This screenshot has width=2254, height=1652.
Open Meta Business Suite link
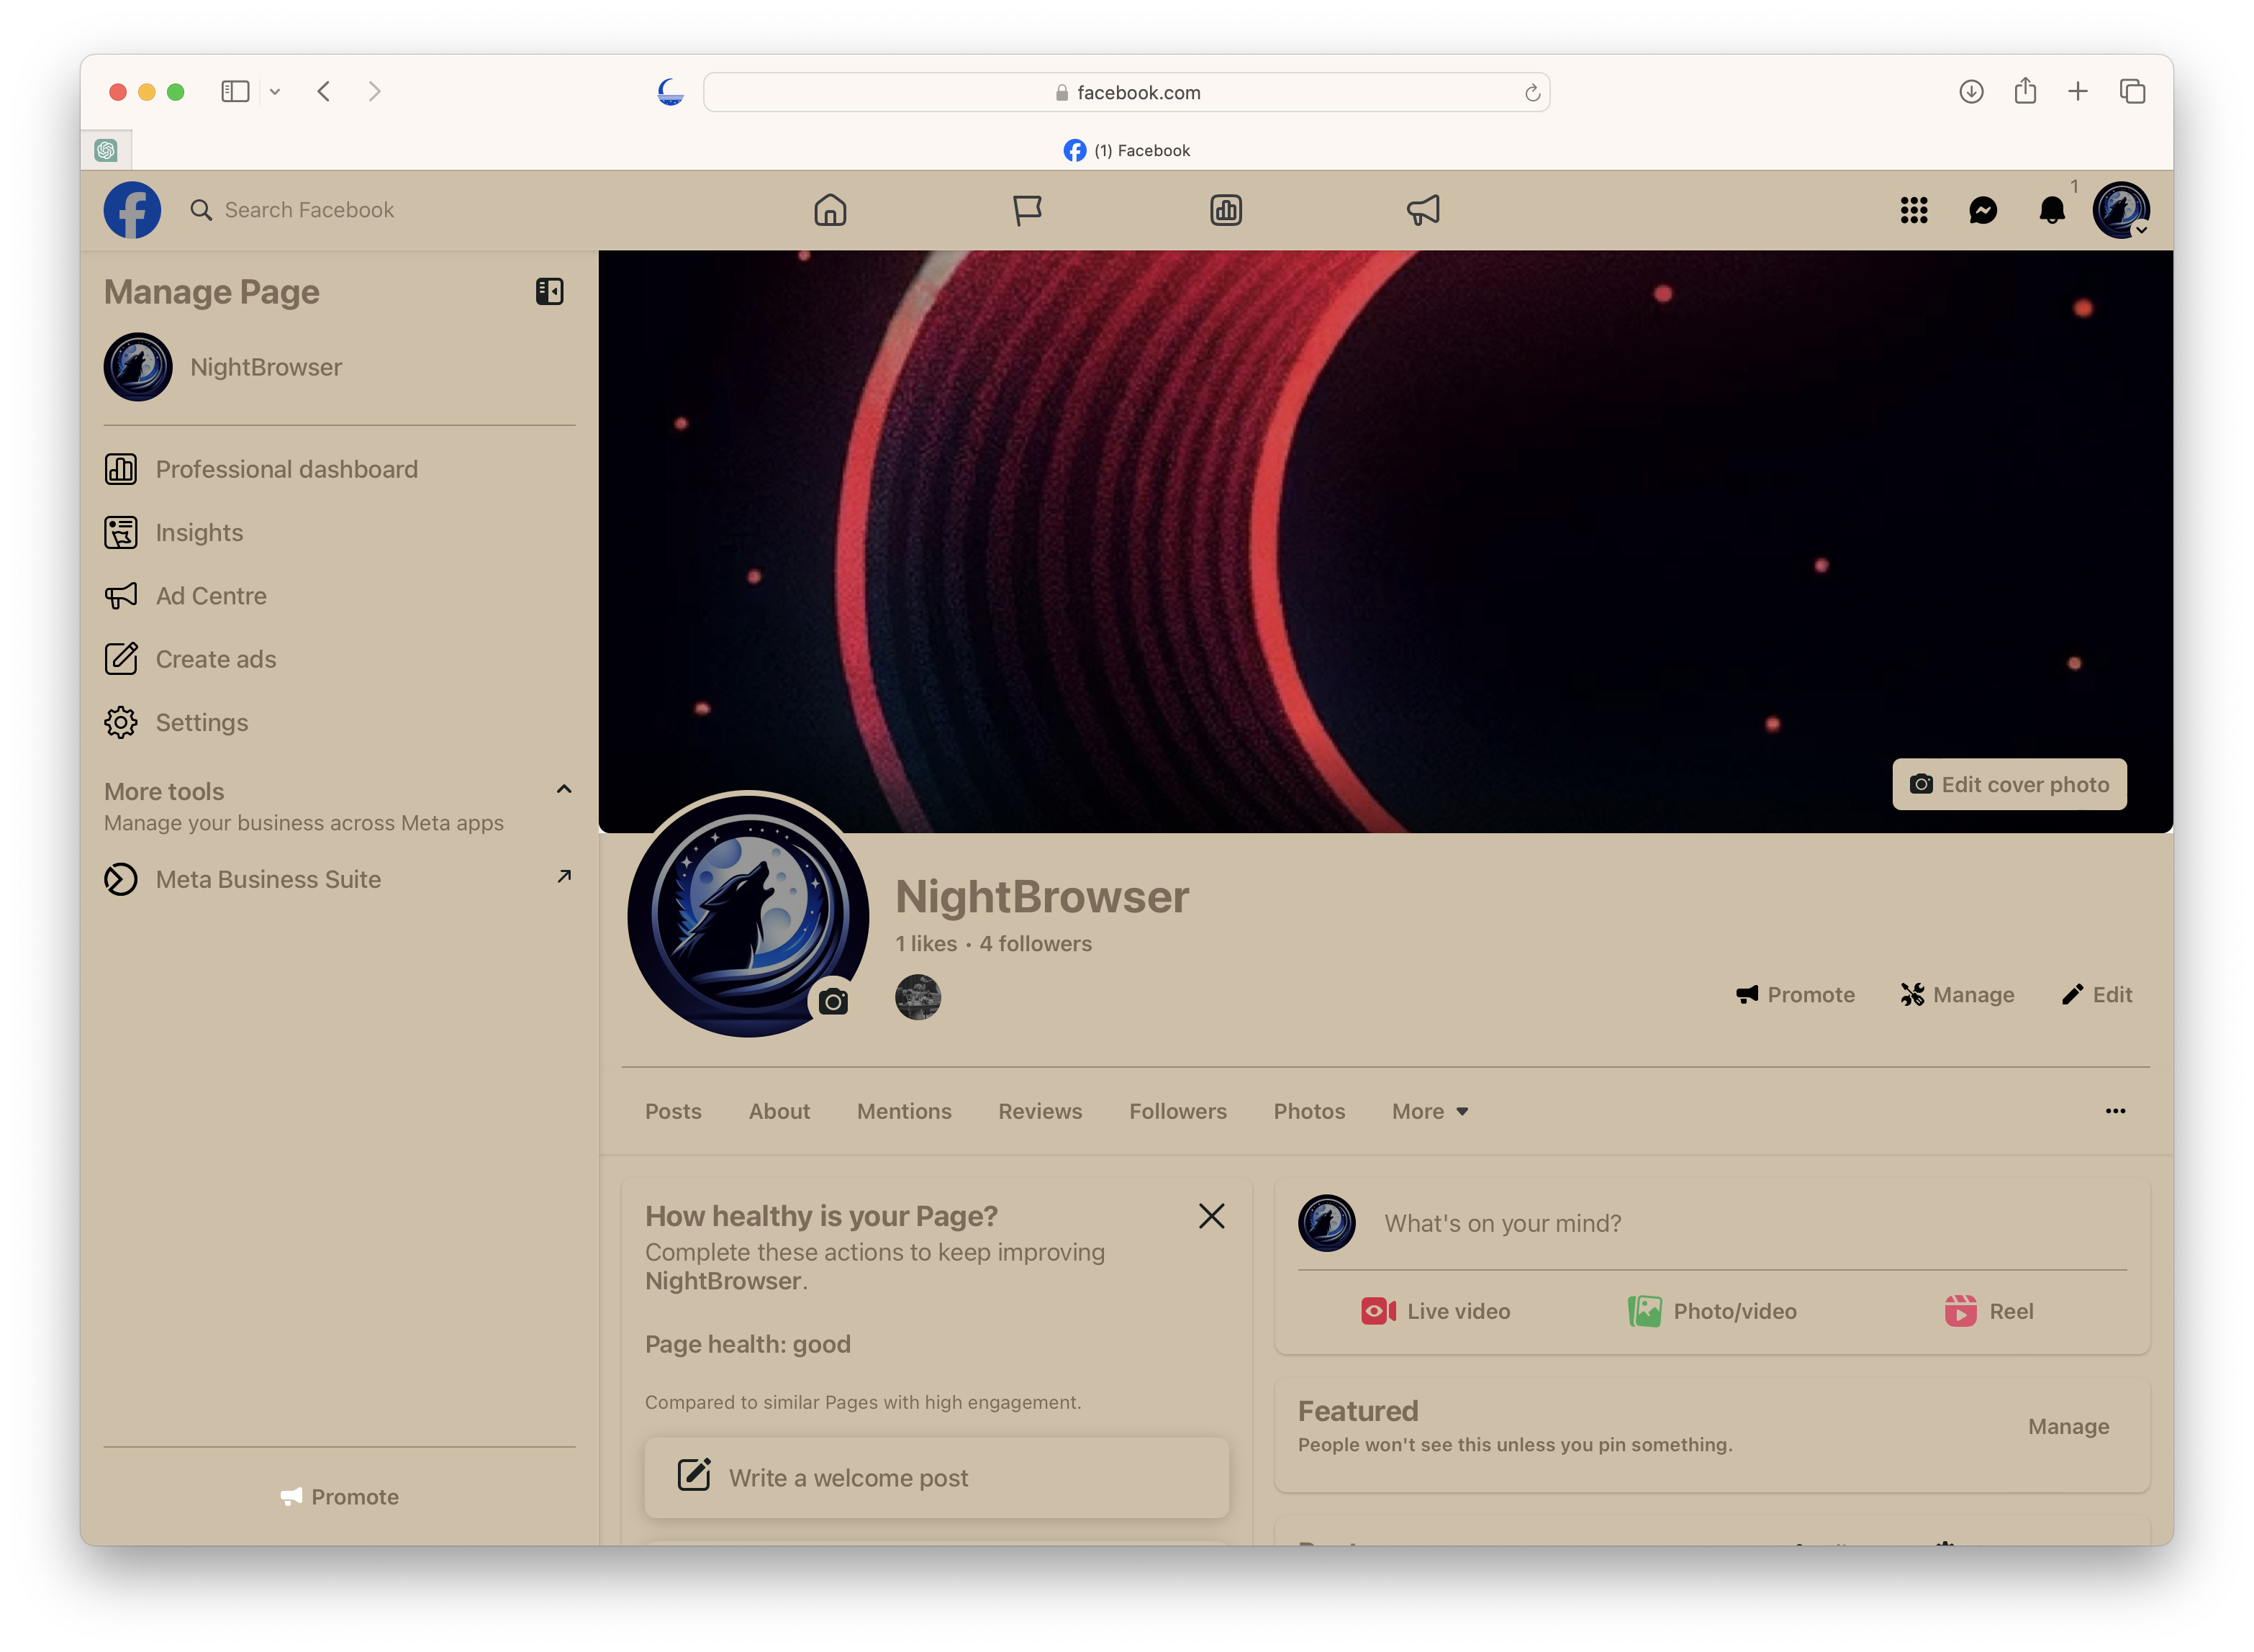click(339, 879)
